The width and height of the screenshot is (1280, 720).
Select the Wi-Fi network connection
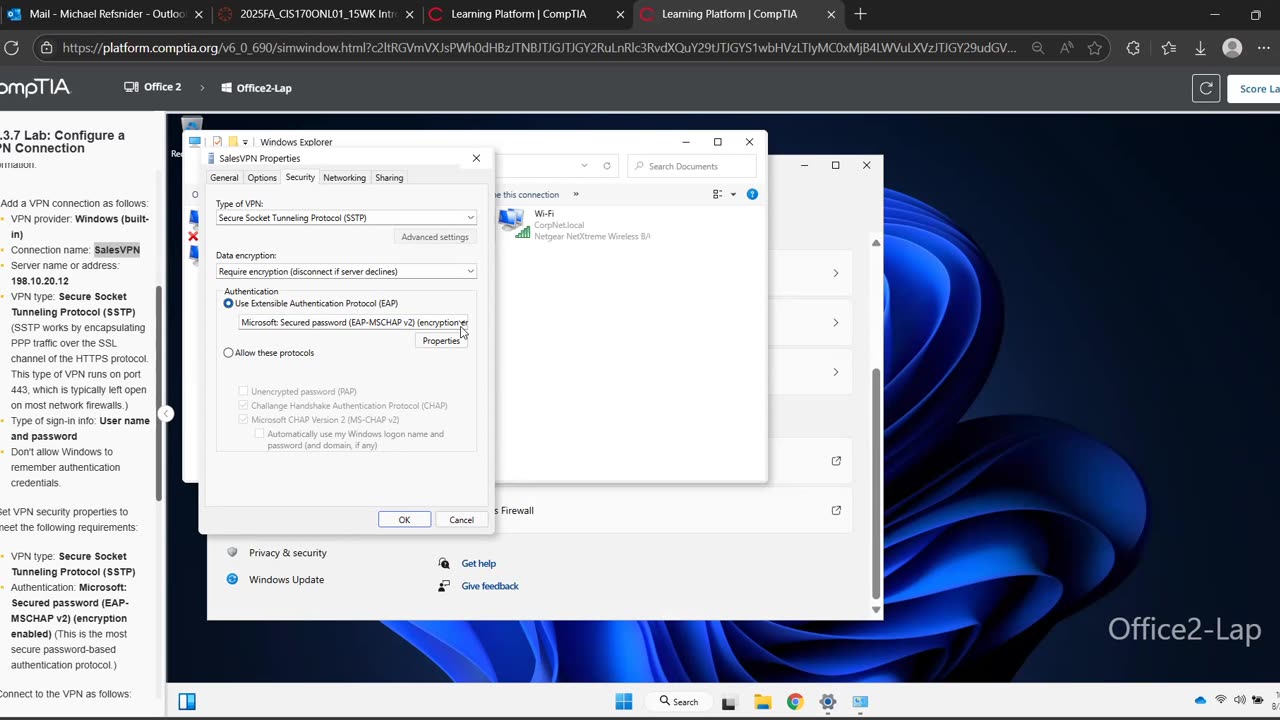[575, 225]
